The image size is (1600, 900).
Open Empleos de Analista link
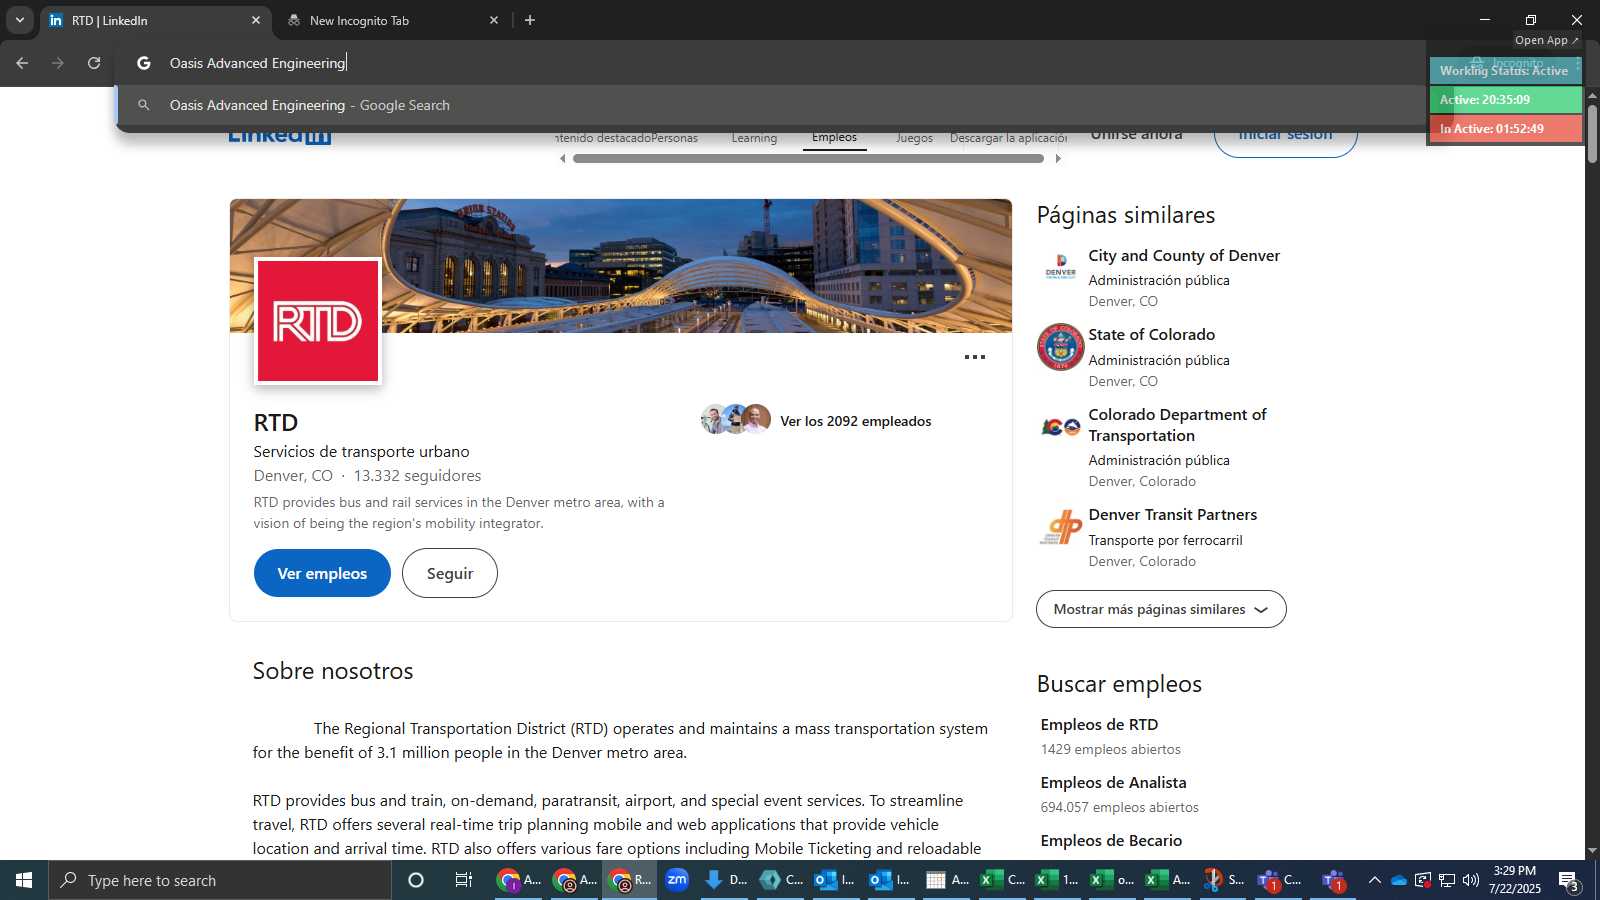click(x=1113, y=783)
